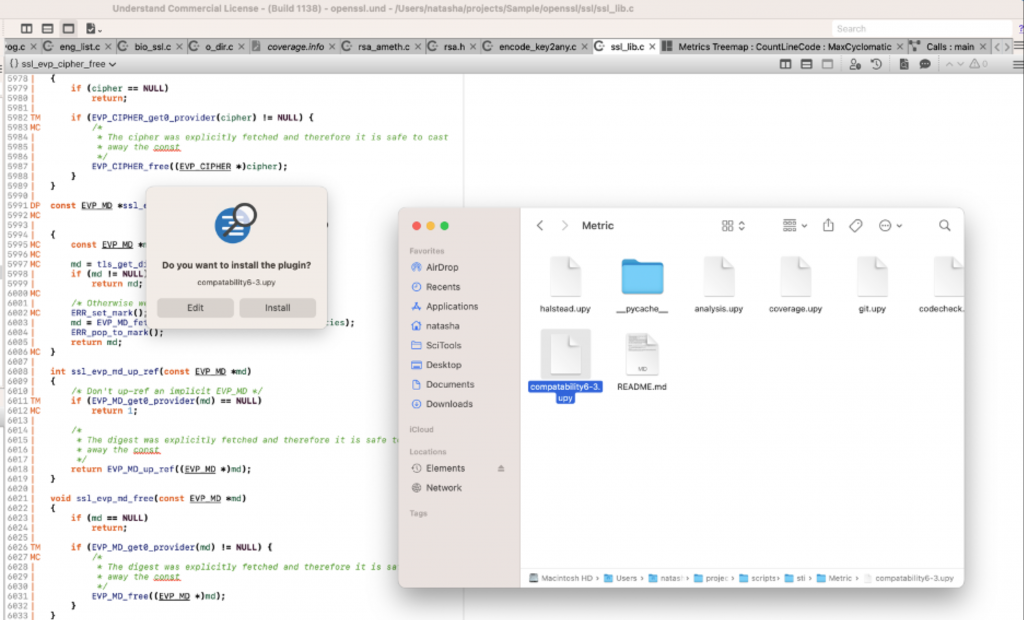Click the Share icon in Finder toolbar
This screenshot has width=1024, height=620.
(828, 226)
